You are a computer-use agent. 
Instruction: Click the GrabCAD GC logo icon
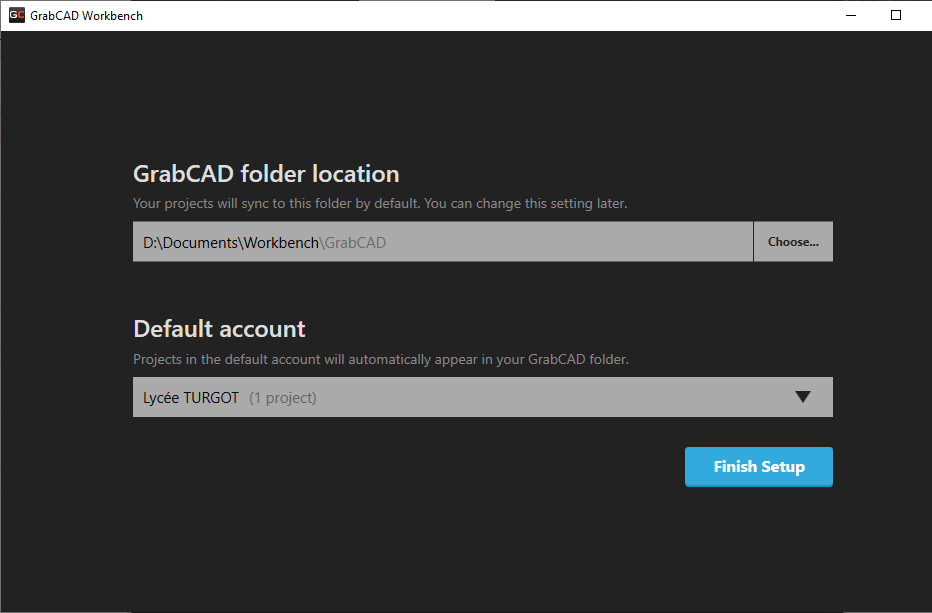click(x=17, y=15)
